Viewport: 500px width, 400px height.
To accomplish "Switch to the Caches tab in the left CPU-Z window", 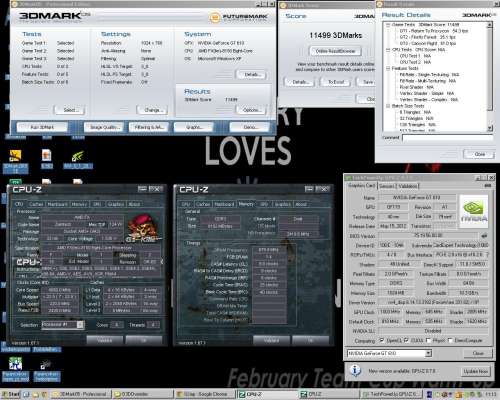I will [x=36, y=204].
